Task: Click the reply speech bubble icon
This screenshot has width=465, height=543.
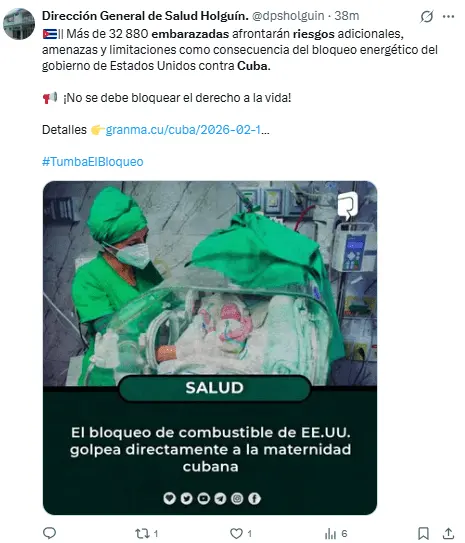Action: 49,533
